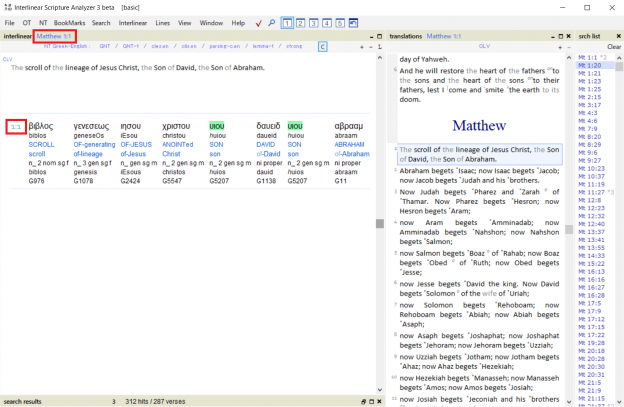The height and width of the screenshot is (407, 624).
Task: Maximize the search results panel
Action: coord(371,401)
